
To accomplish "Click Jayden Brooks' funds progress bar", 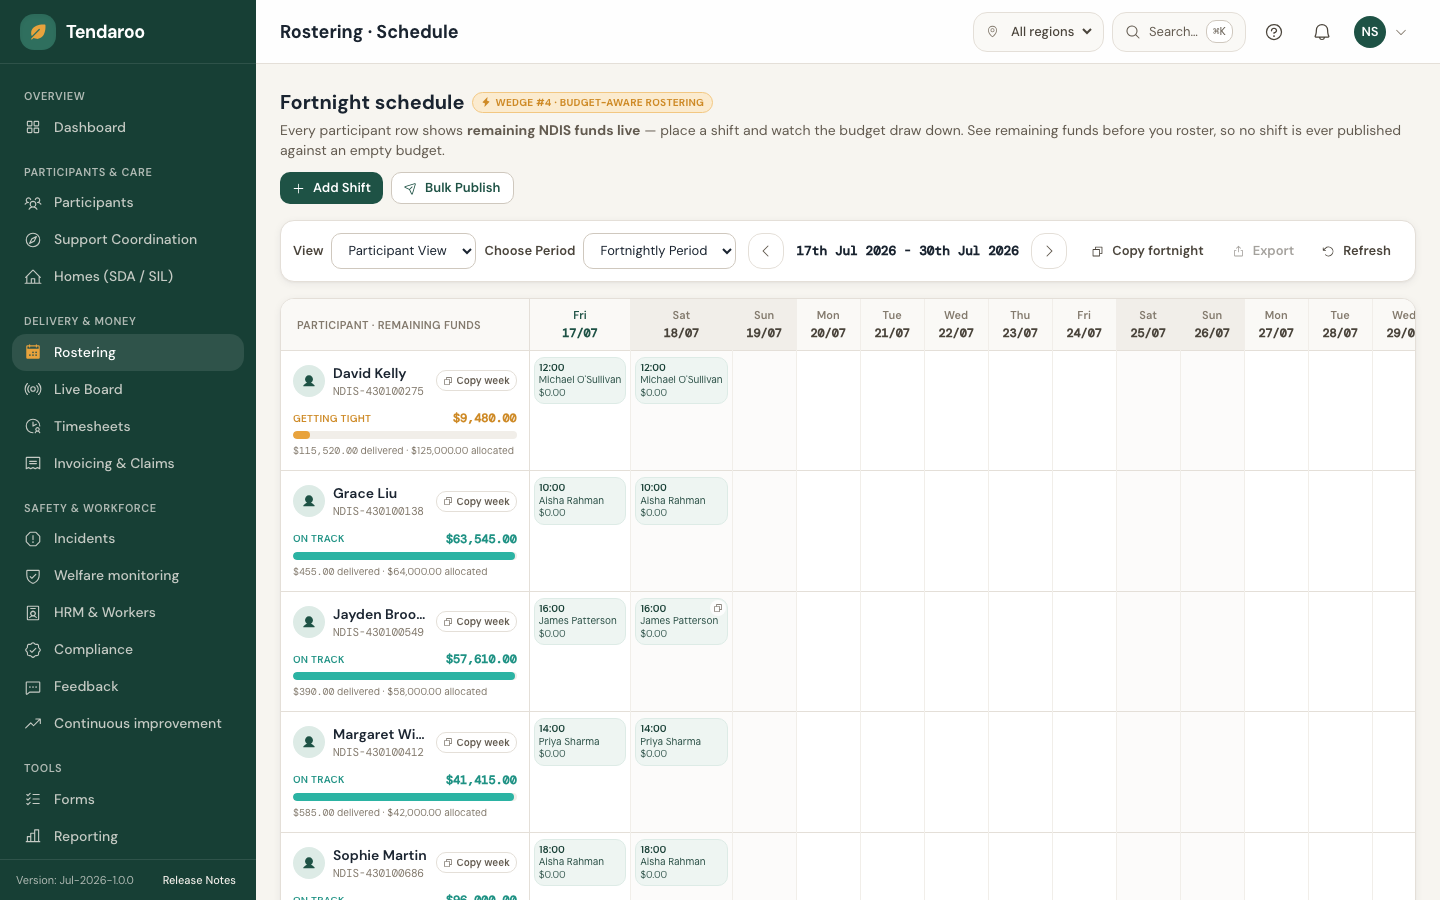I will click(405, 676).
